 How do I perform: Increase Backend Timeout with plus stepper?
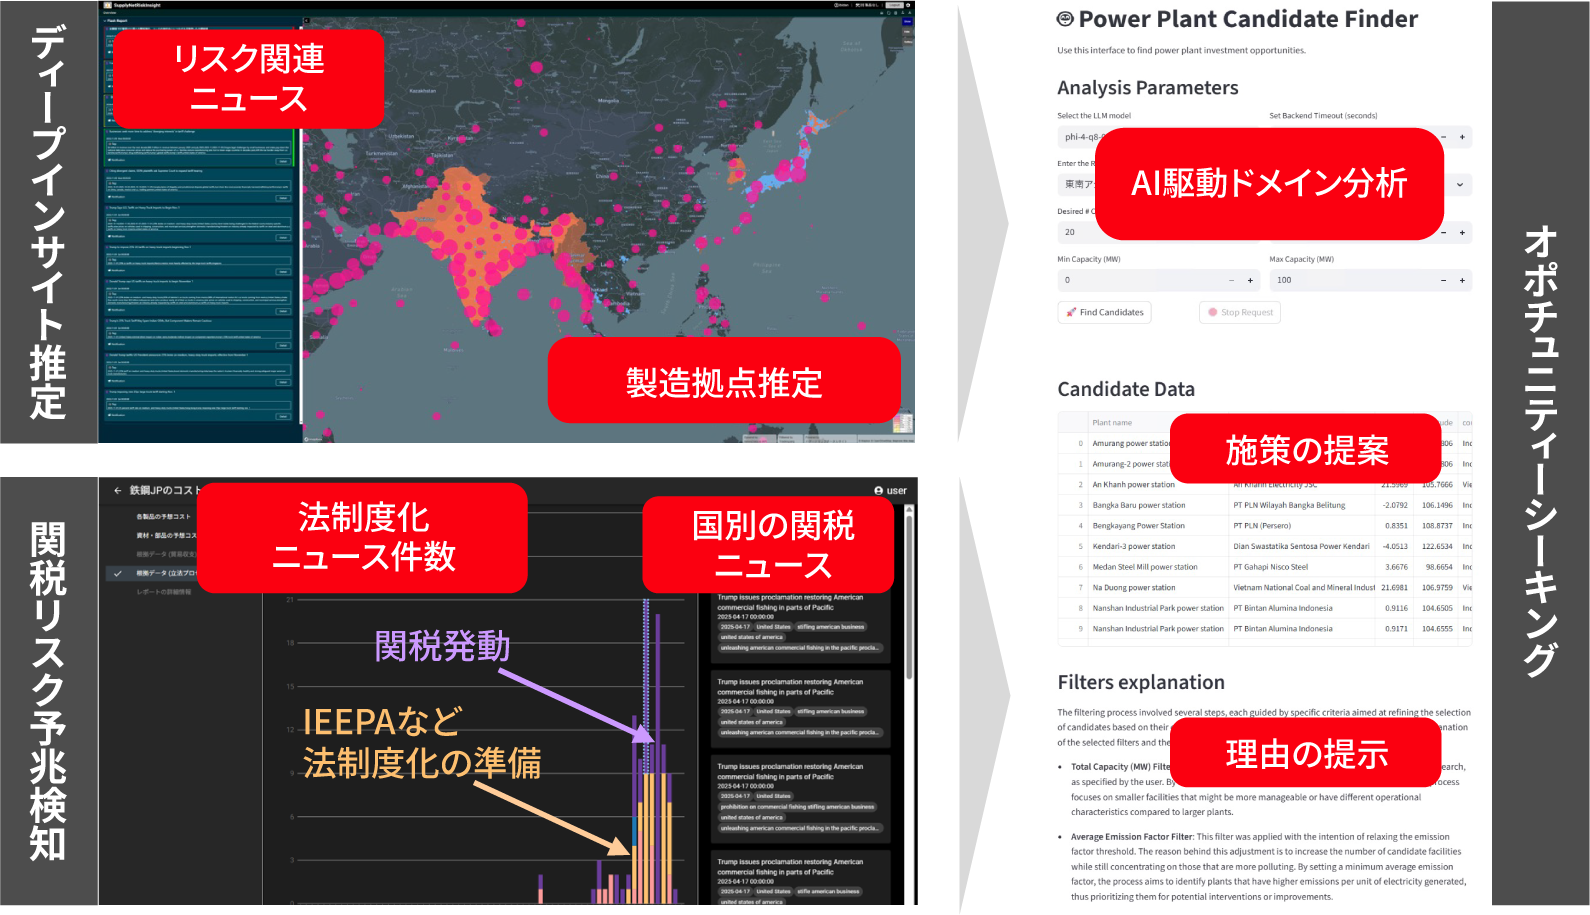(1462, 137)
